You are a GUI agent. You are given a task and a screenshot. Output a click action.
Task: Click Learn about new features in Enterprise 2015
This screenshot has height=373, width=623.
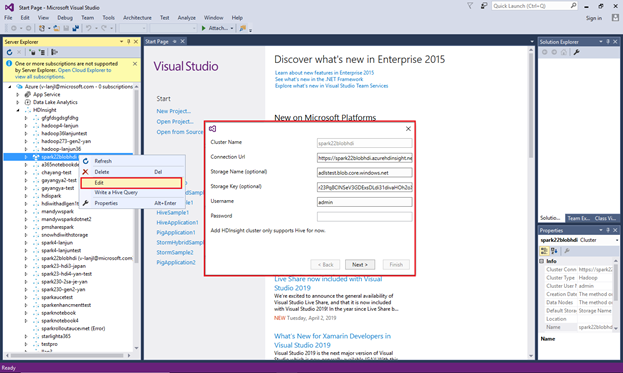(x=324, y=73)
